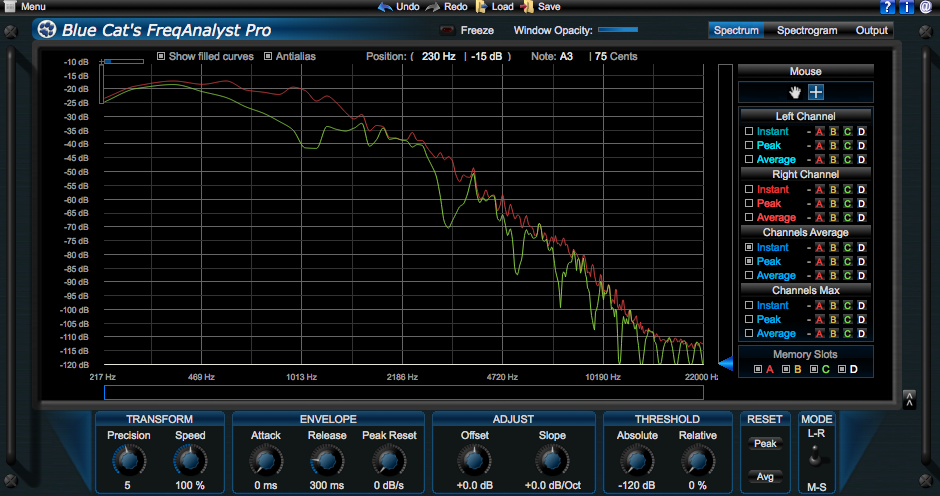Click the mini zoom overview above graph

pos(123,61)
